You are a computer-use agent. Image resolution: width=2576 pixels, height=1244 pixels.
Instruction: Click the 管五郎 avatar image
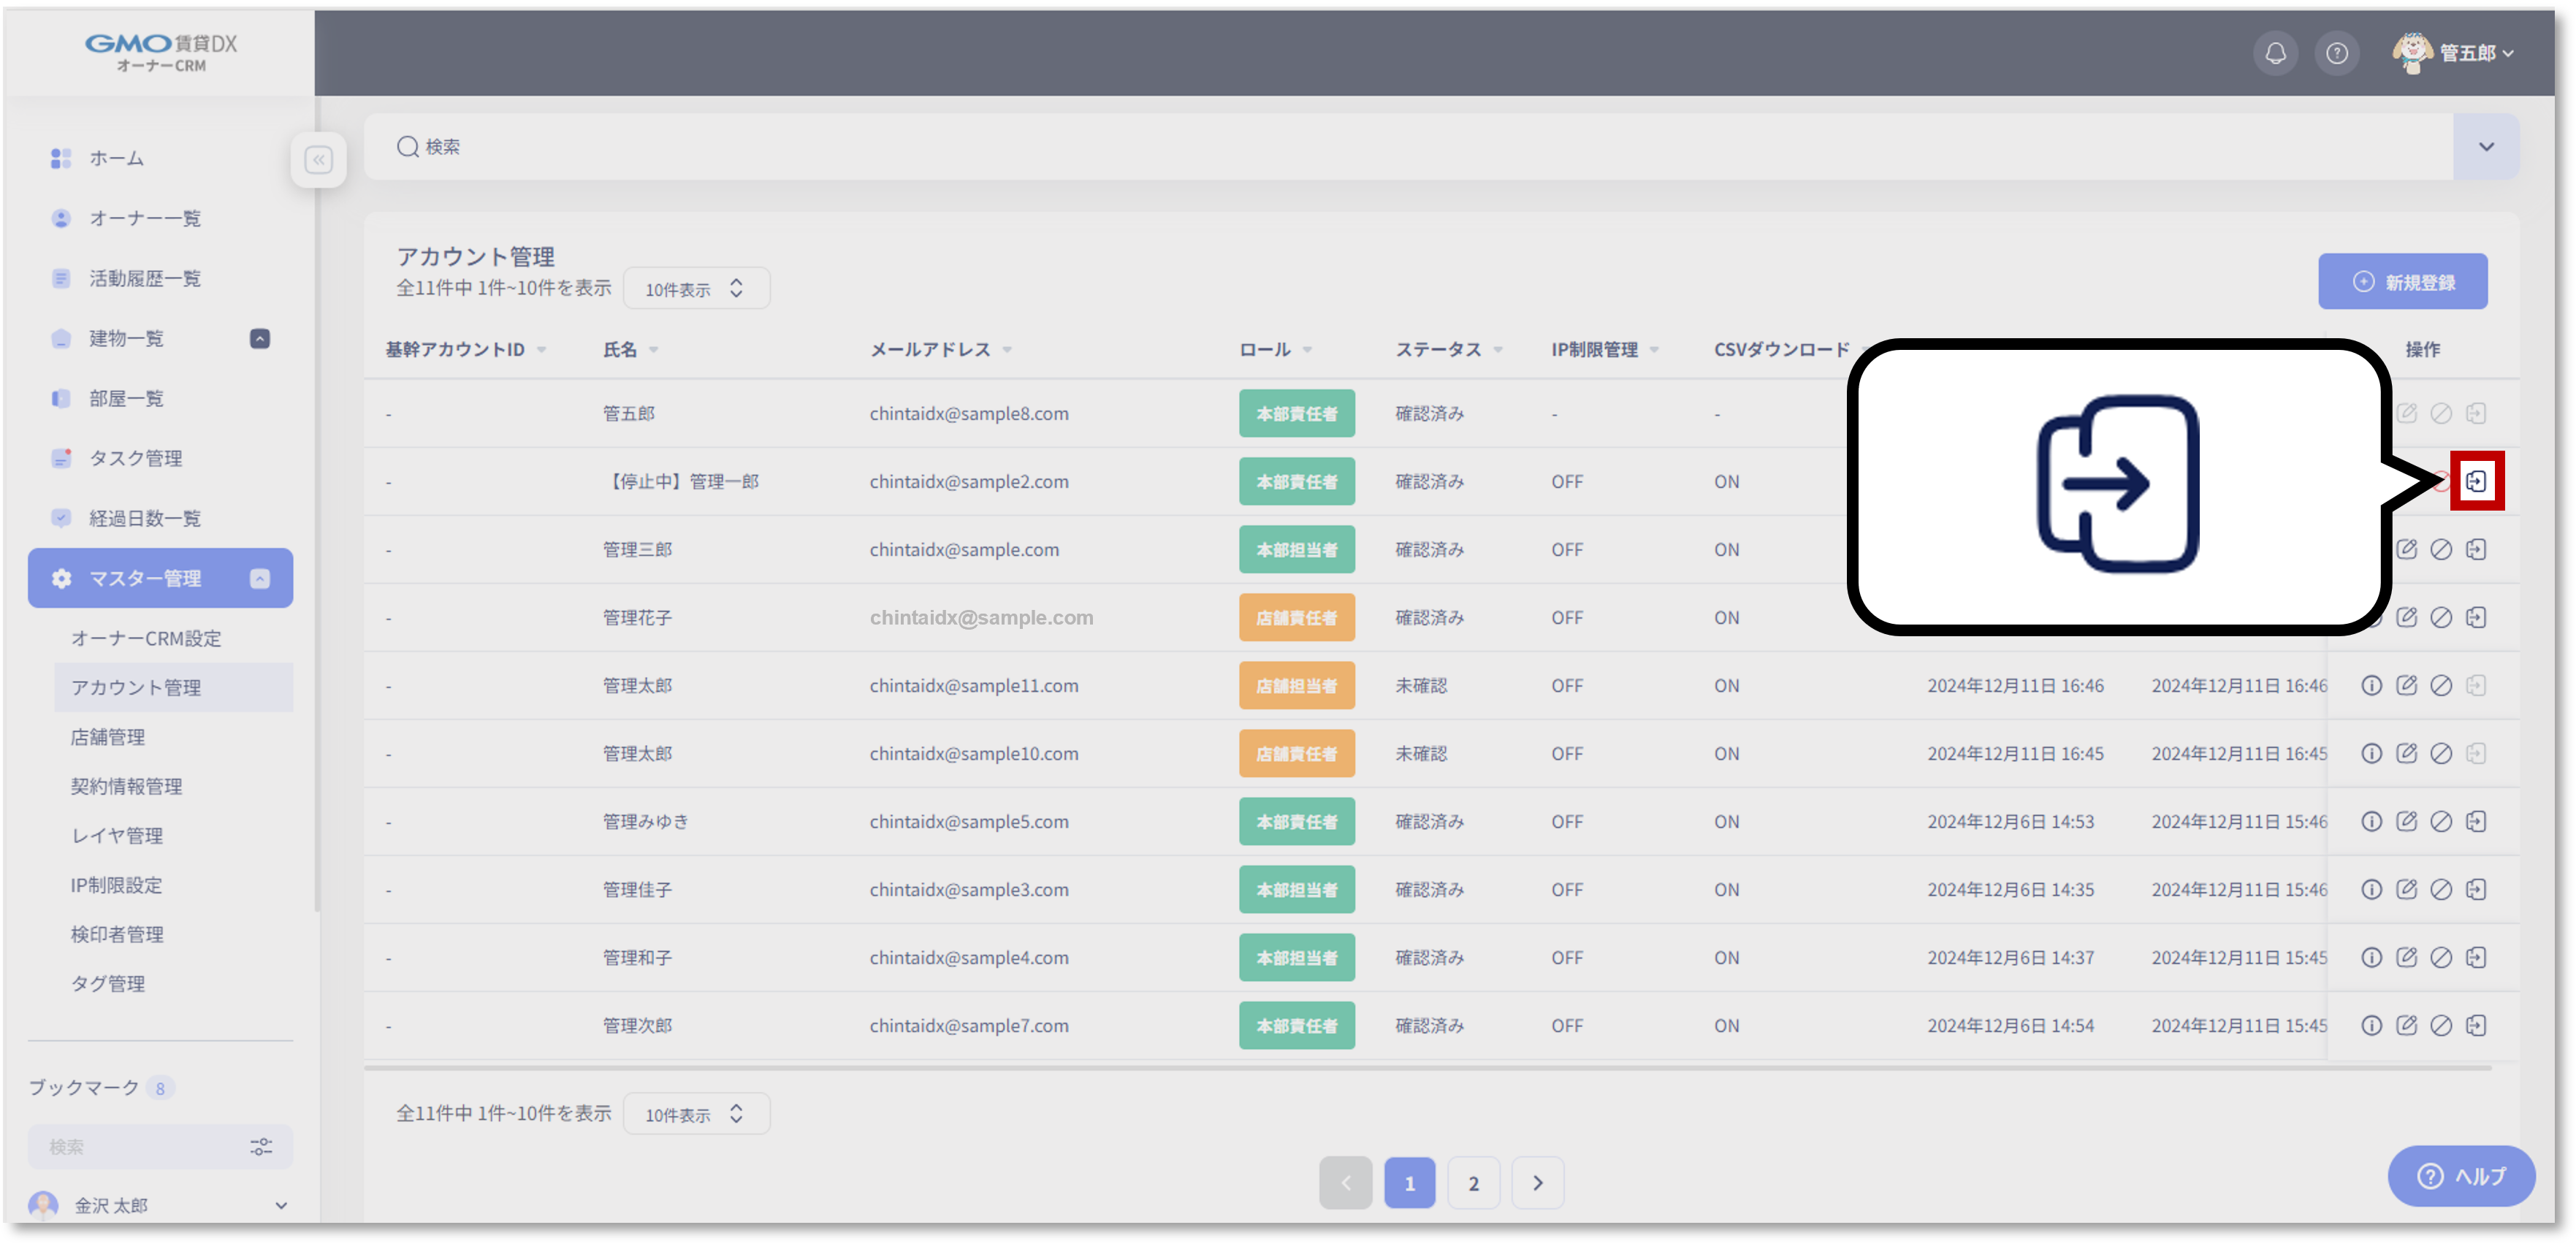coord(2412,53)
